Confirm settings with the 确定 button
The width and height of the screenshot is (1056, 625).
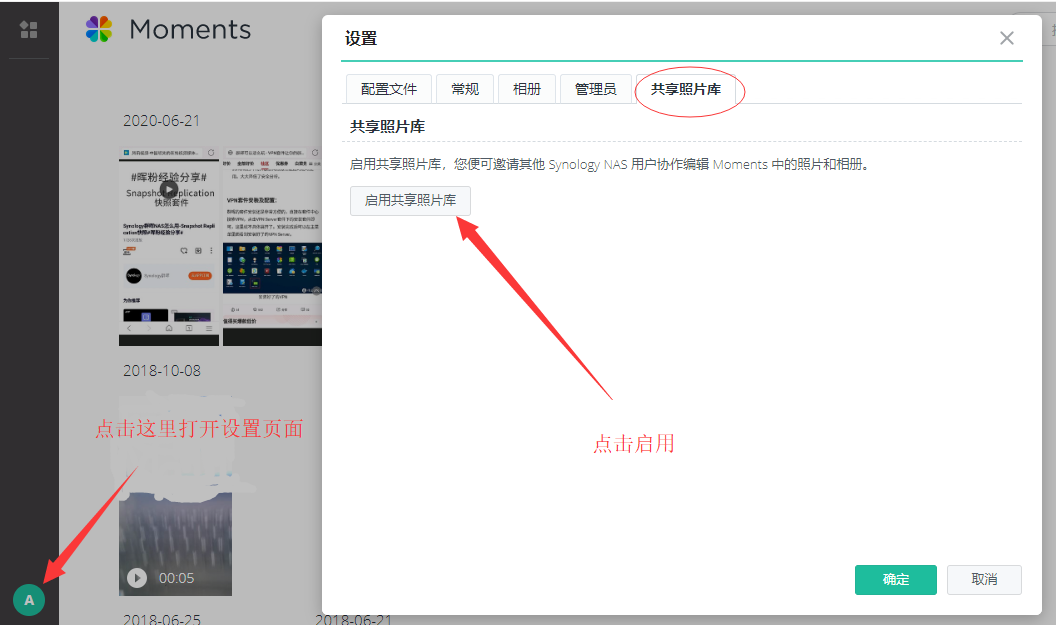(x=895, y=580)
